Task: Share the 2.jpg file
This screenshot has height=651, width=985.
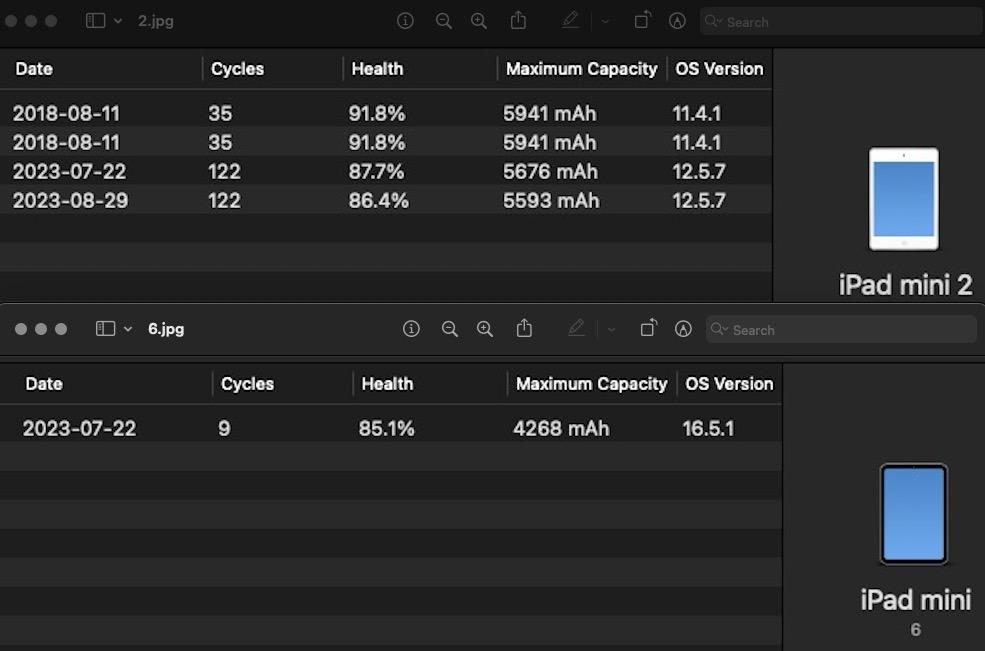Action: (x=518, y=21)
